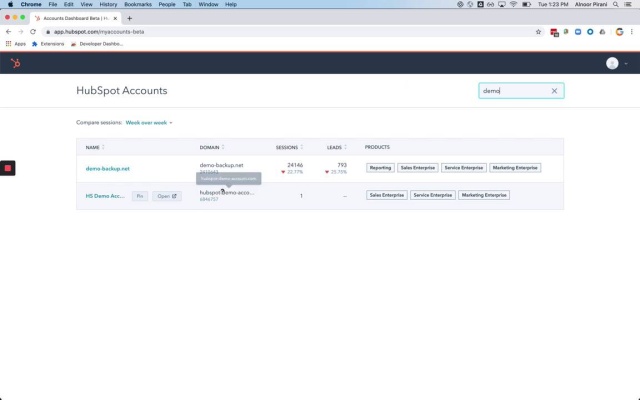Open the Window menu
Viewport: 640px width, 400px height.
(208, 4)
